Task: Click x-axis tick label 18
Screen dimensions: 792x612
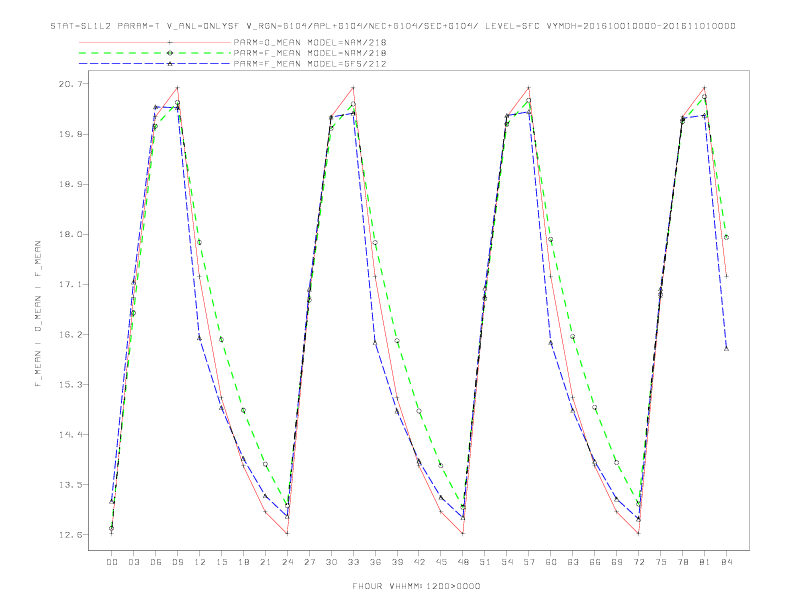Action: pos(243,562)
